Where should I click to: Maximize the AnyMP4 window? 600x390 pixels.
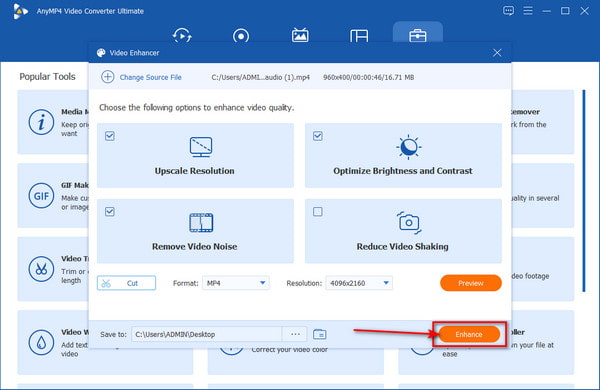coord(565,11)
